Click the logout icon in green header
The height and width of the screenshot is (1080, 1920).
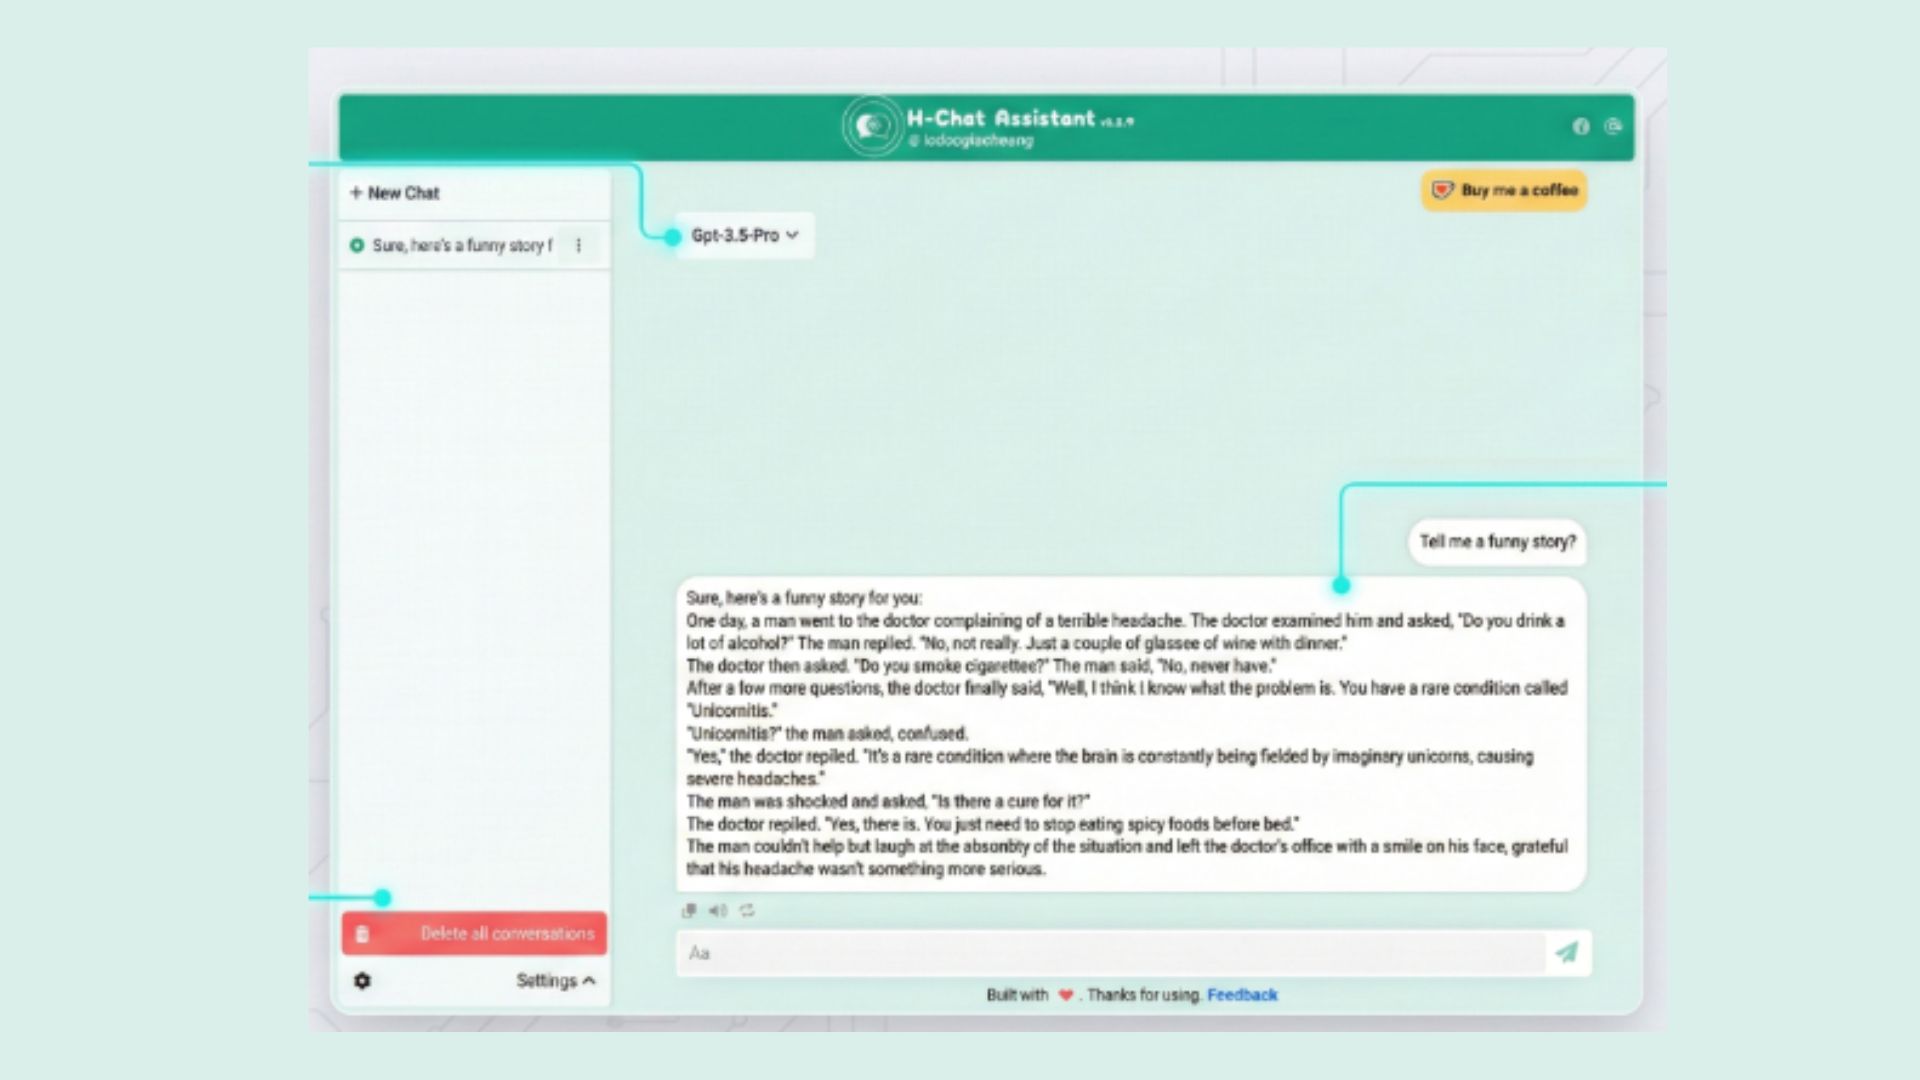pos(1612,126)
